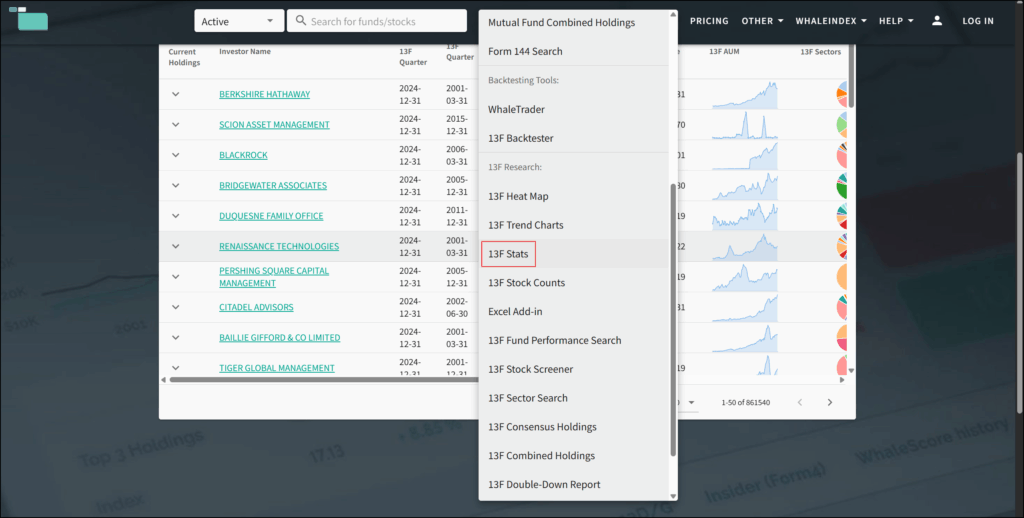Open BLACKROCK investor link
Screen dimensions: 1024x518
(243, 155)
